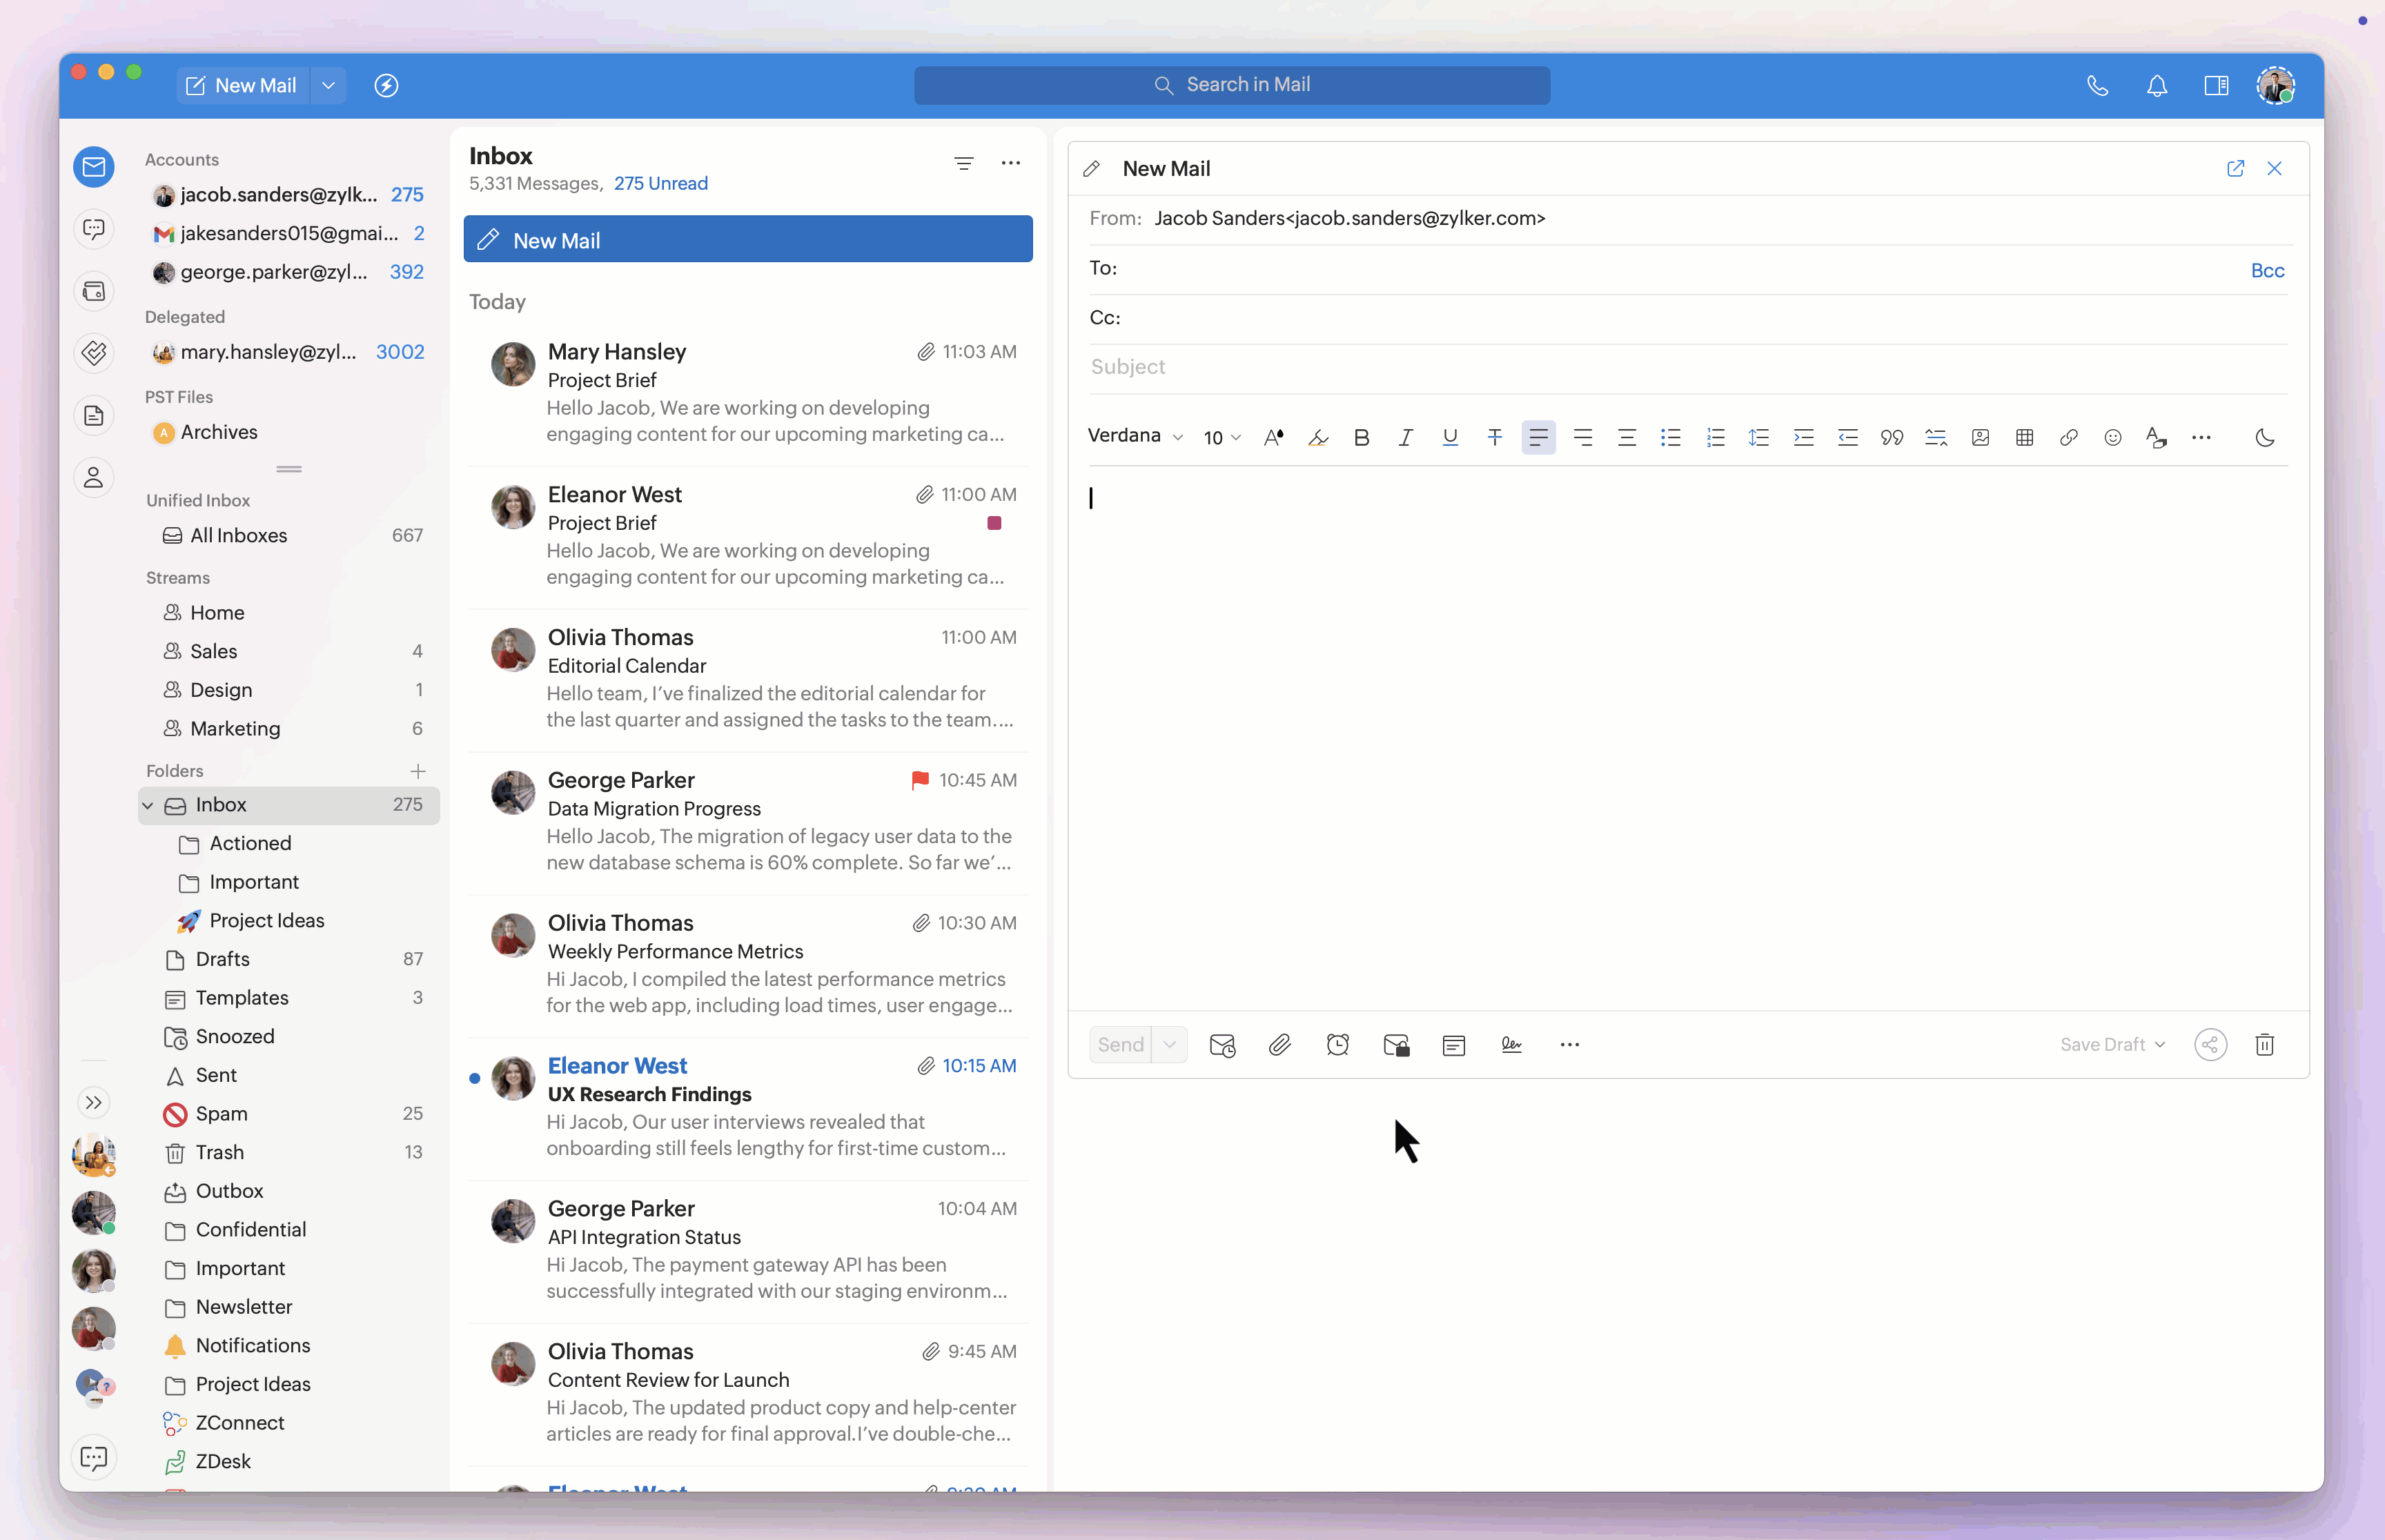Open the Drafts folder
2385x1540 pixels.
[x=222, y=959]
